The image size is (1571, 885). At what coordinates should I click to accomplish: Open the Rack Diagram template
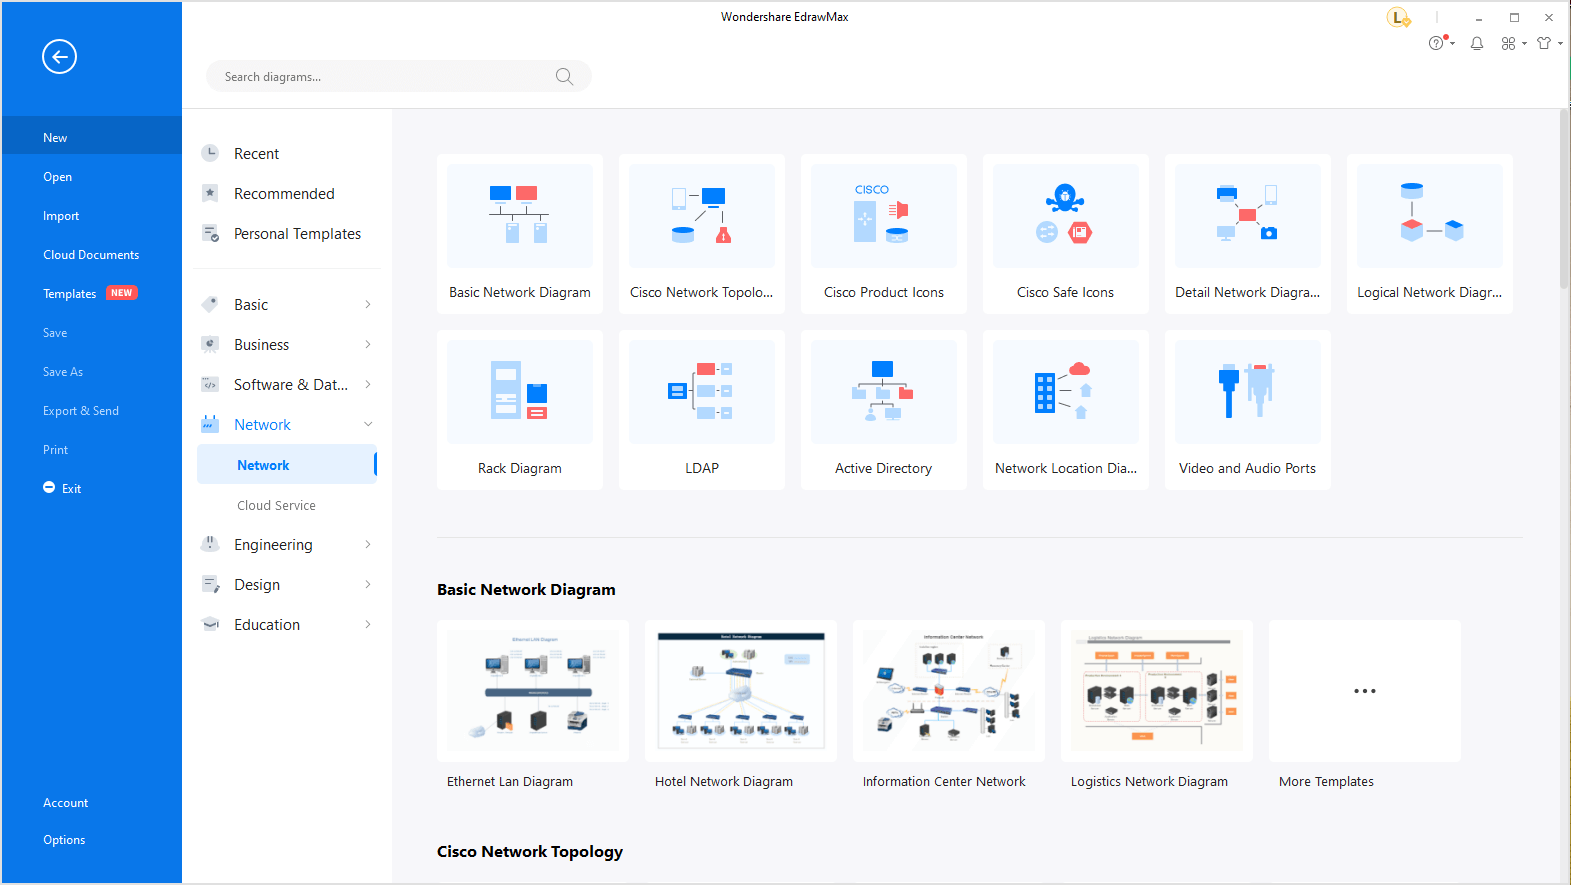(x=520, y=410)
